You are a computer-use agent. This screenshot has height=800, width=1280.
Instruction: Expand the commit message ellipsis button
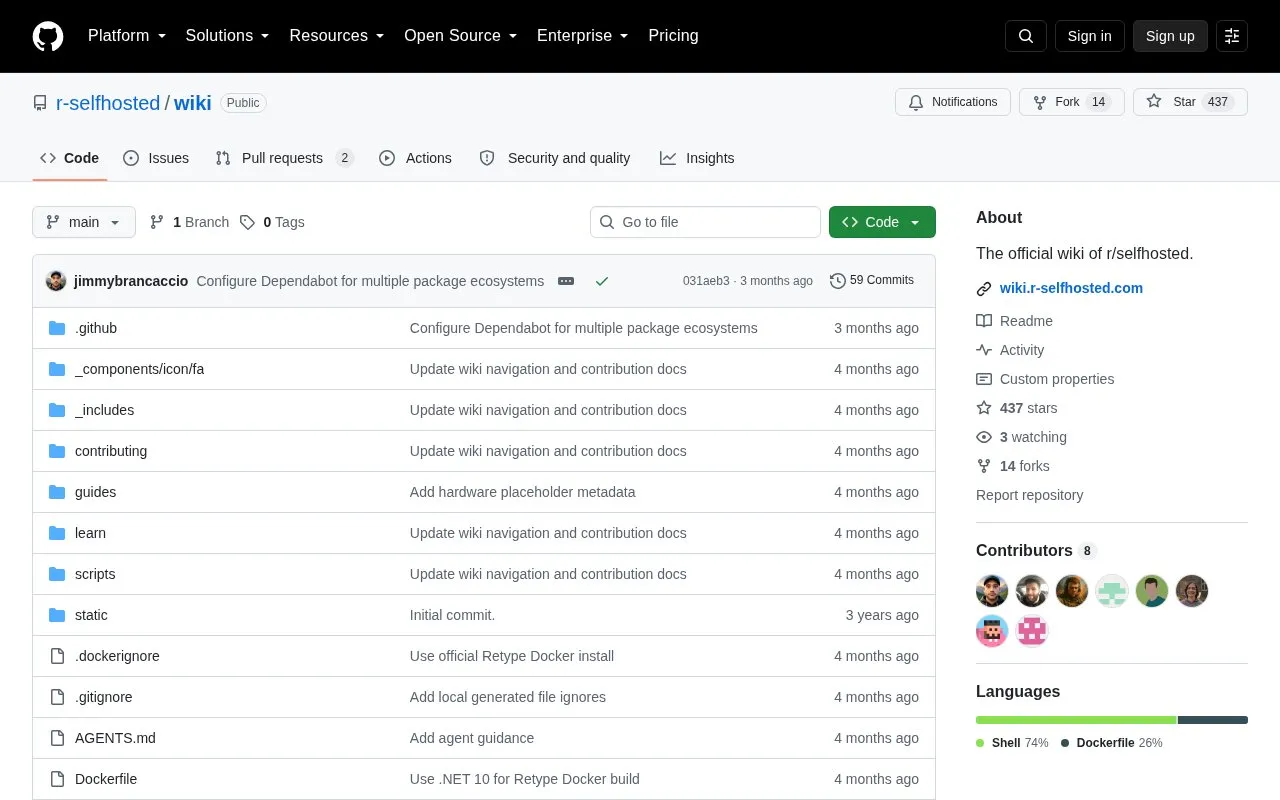pyautogui.click(x=566, y=281)
